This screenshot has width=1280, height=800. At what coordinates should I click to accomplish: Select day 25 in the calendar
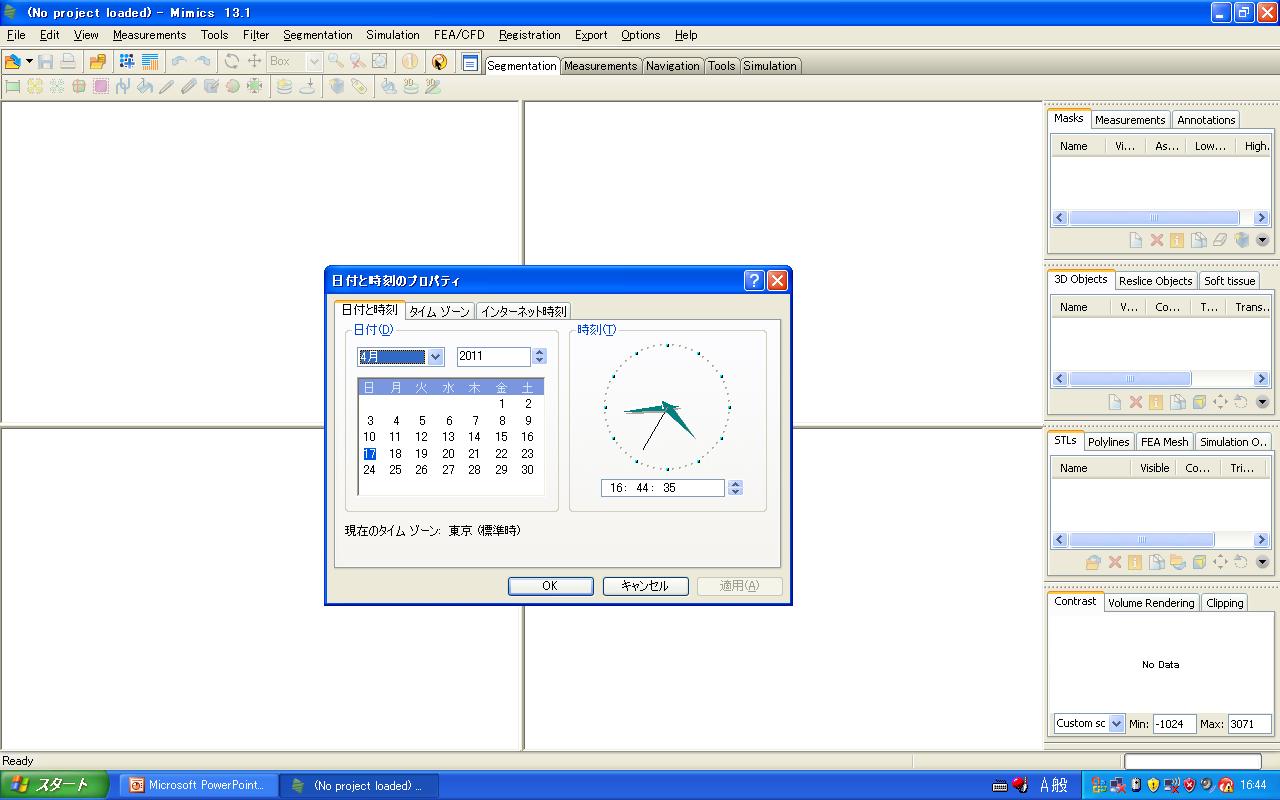(x=395, y=470)
